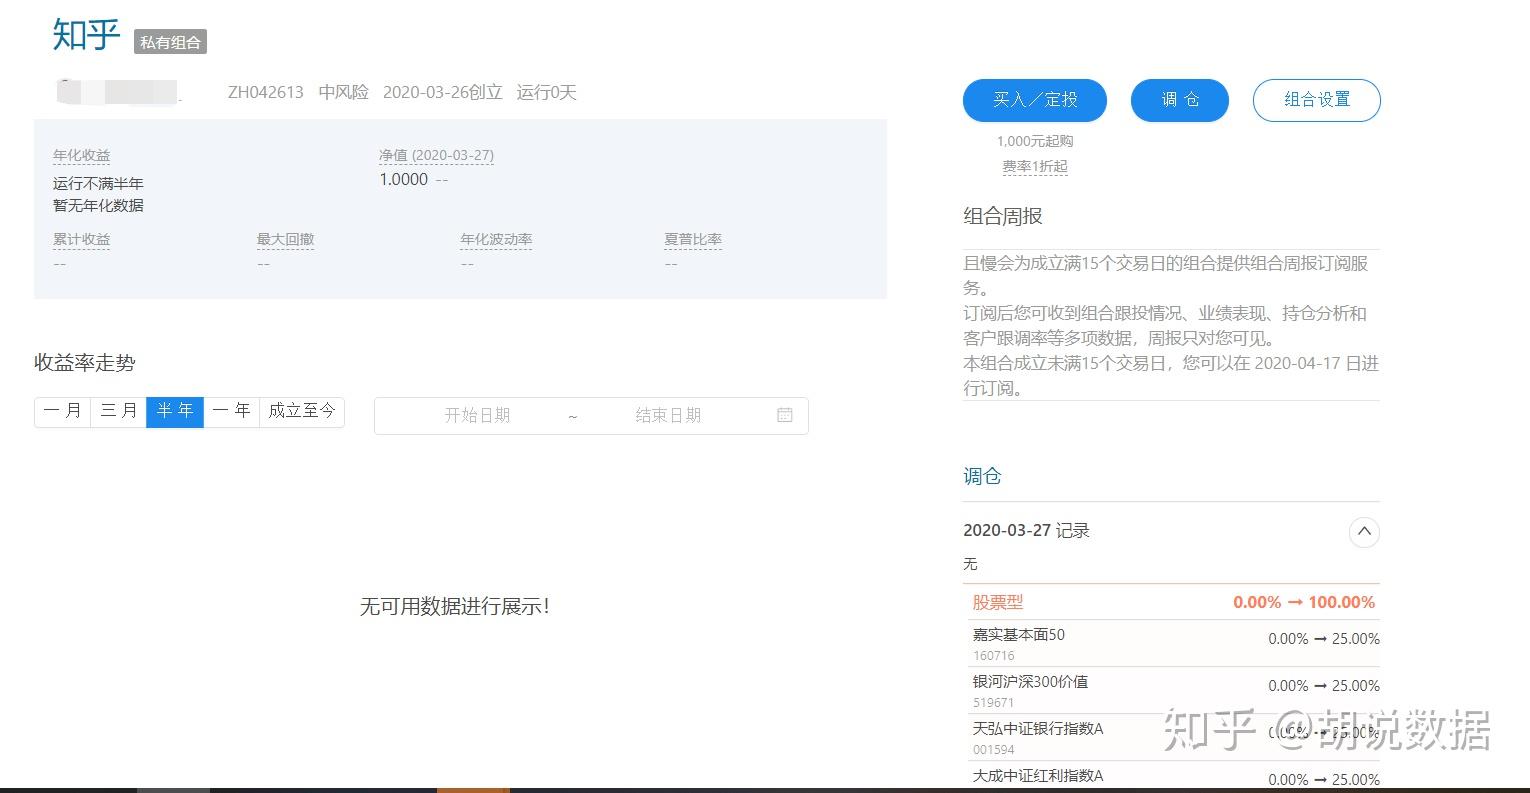
Task: Focus the 结束日期 field
Action: [x=668, y=415]
